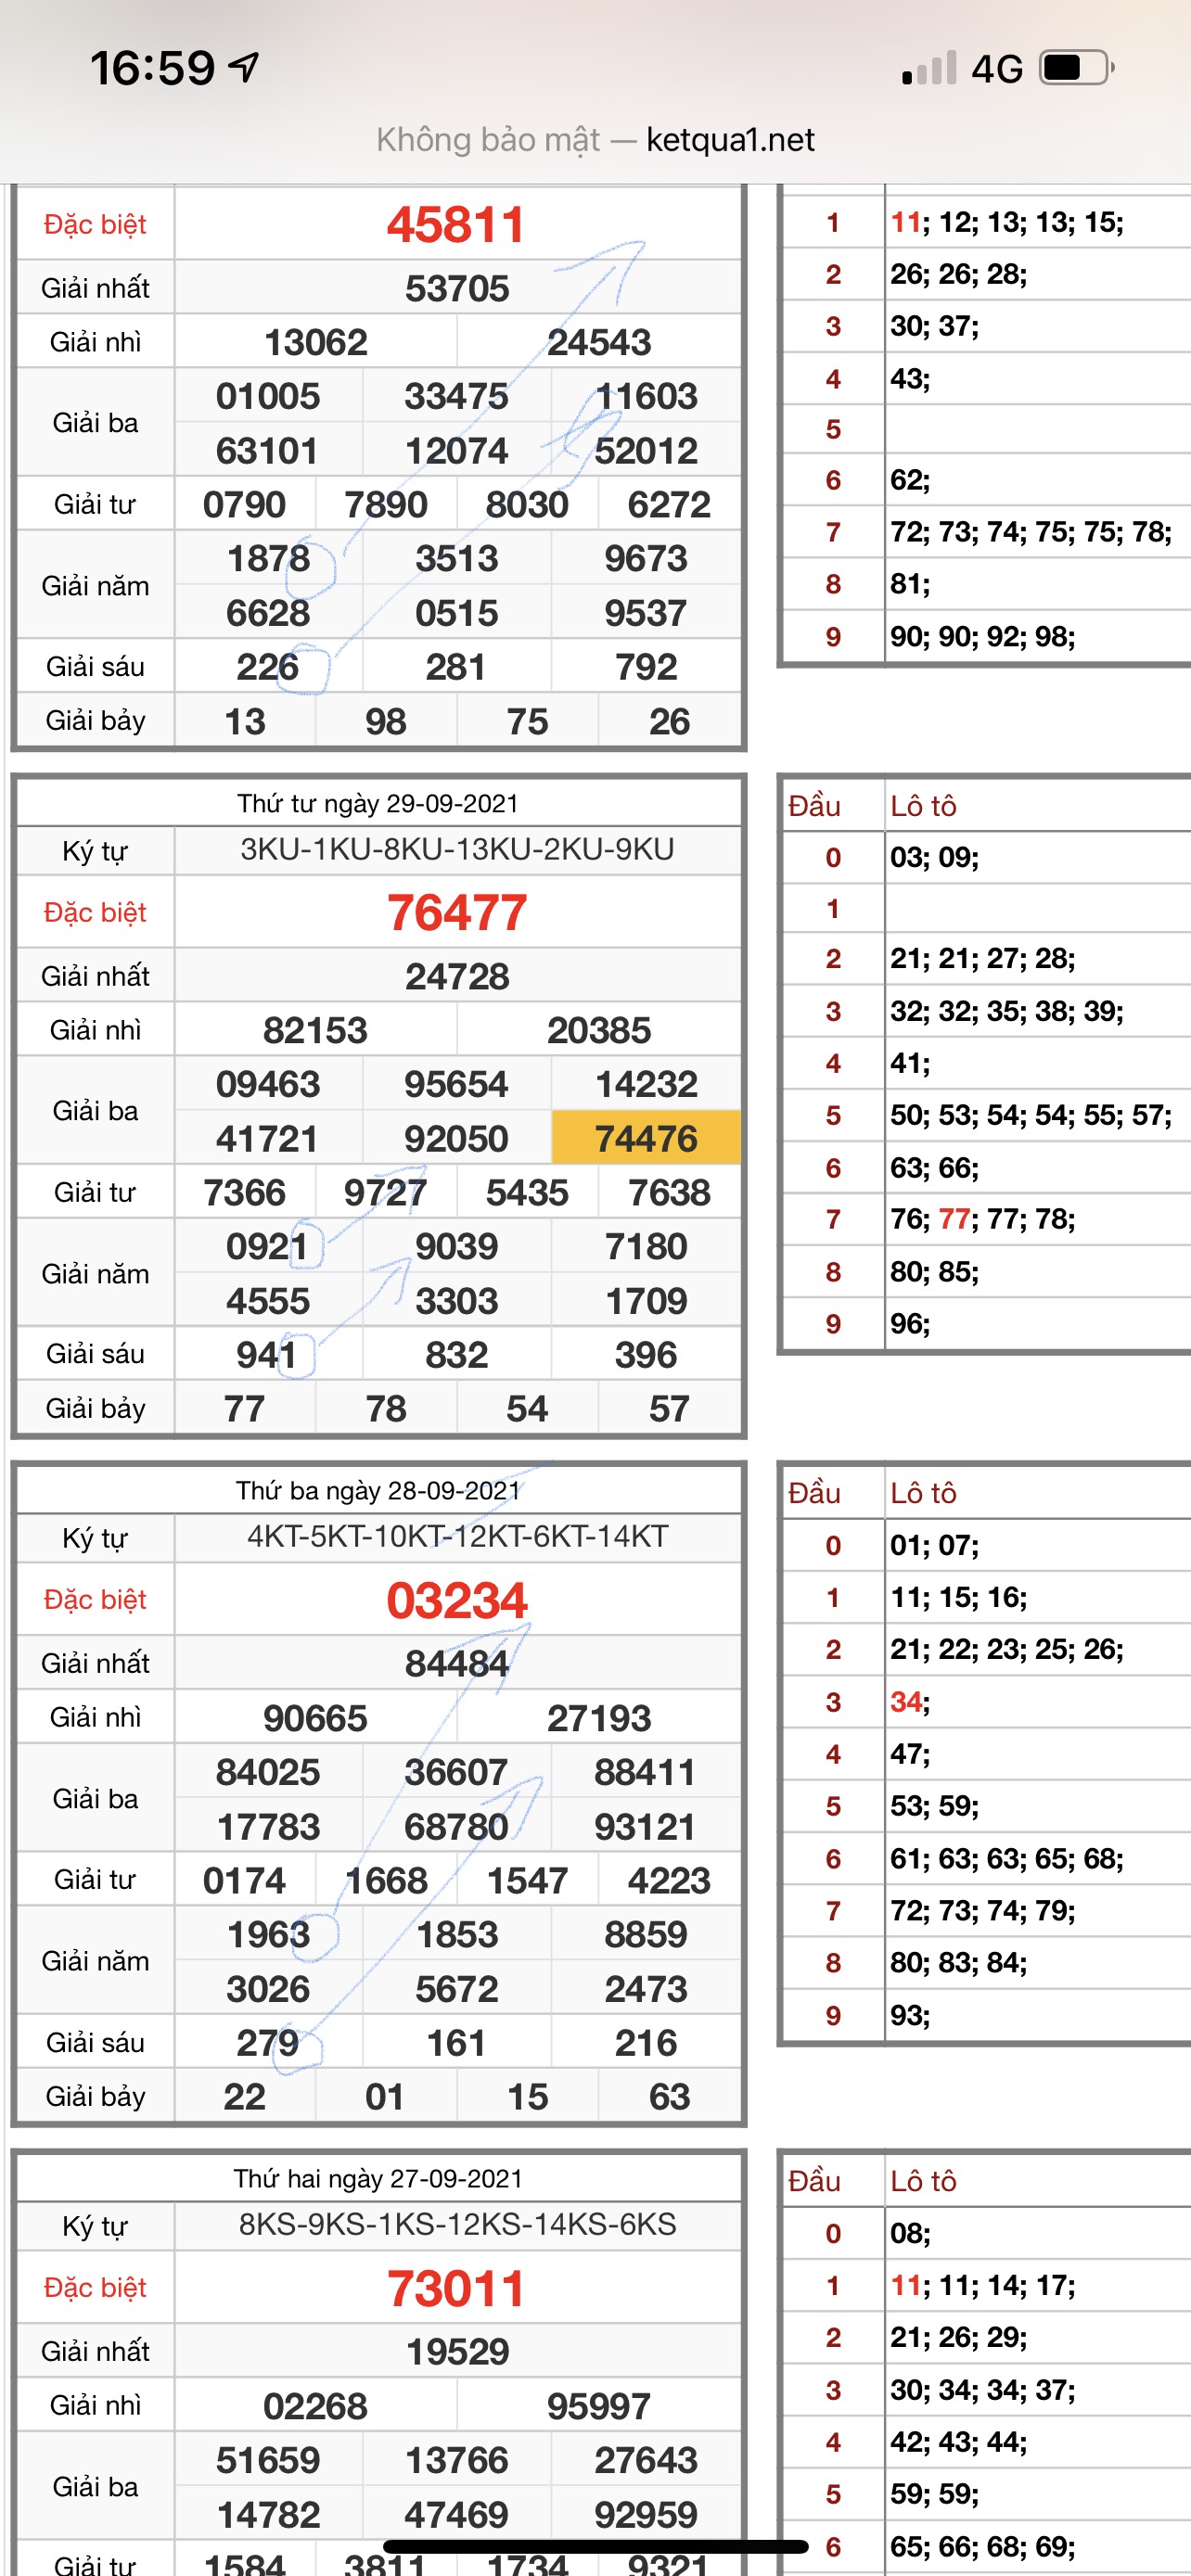The width and height of the screenshot is (1191, 2576).
Task: Click the loto row 21; 22; 23; 25; 26;
Action: coord(1007,1649)
